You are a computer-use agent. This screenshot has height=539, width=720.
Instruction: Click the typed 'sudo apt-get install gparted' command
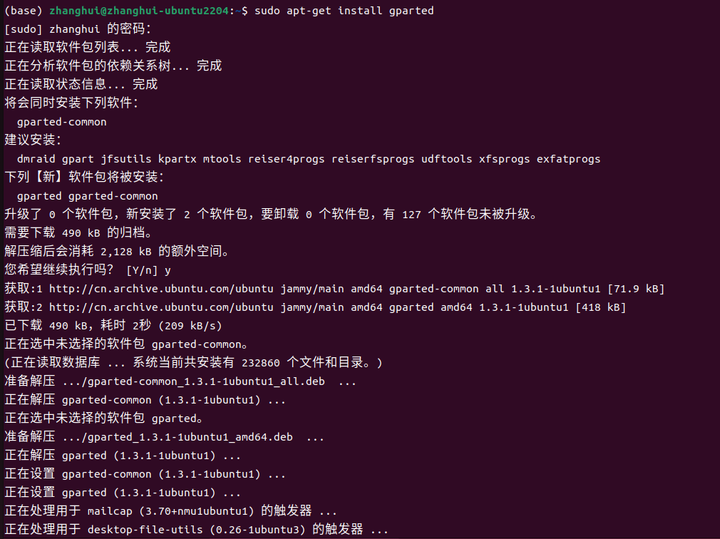(x=341, y=10)
